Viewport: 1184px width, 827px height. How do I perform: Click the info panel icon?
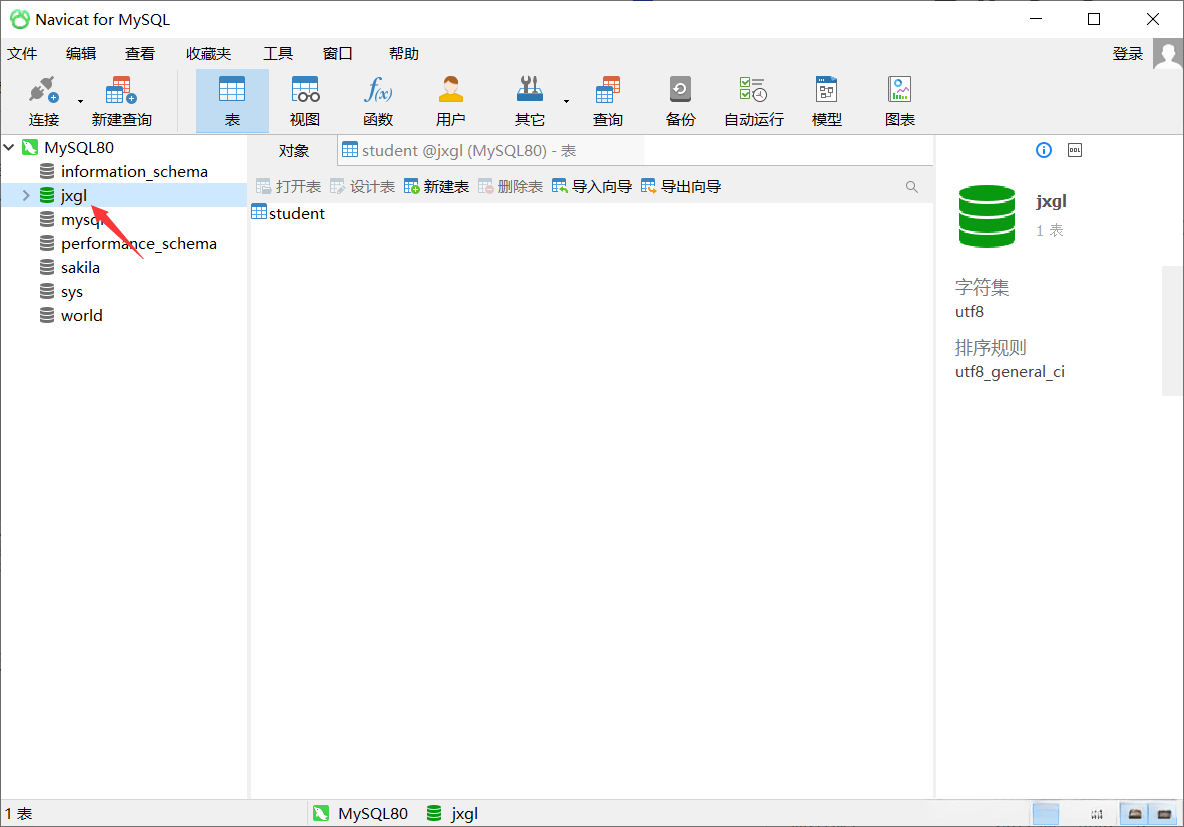click(x=1044, y=150)
